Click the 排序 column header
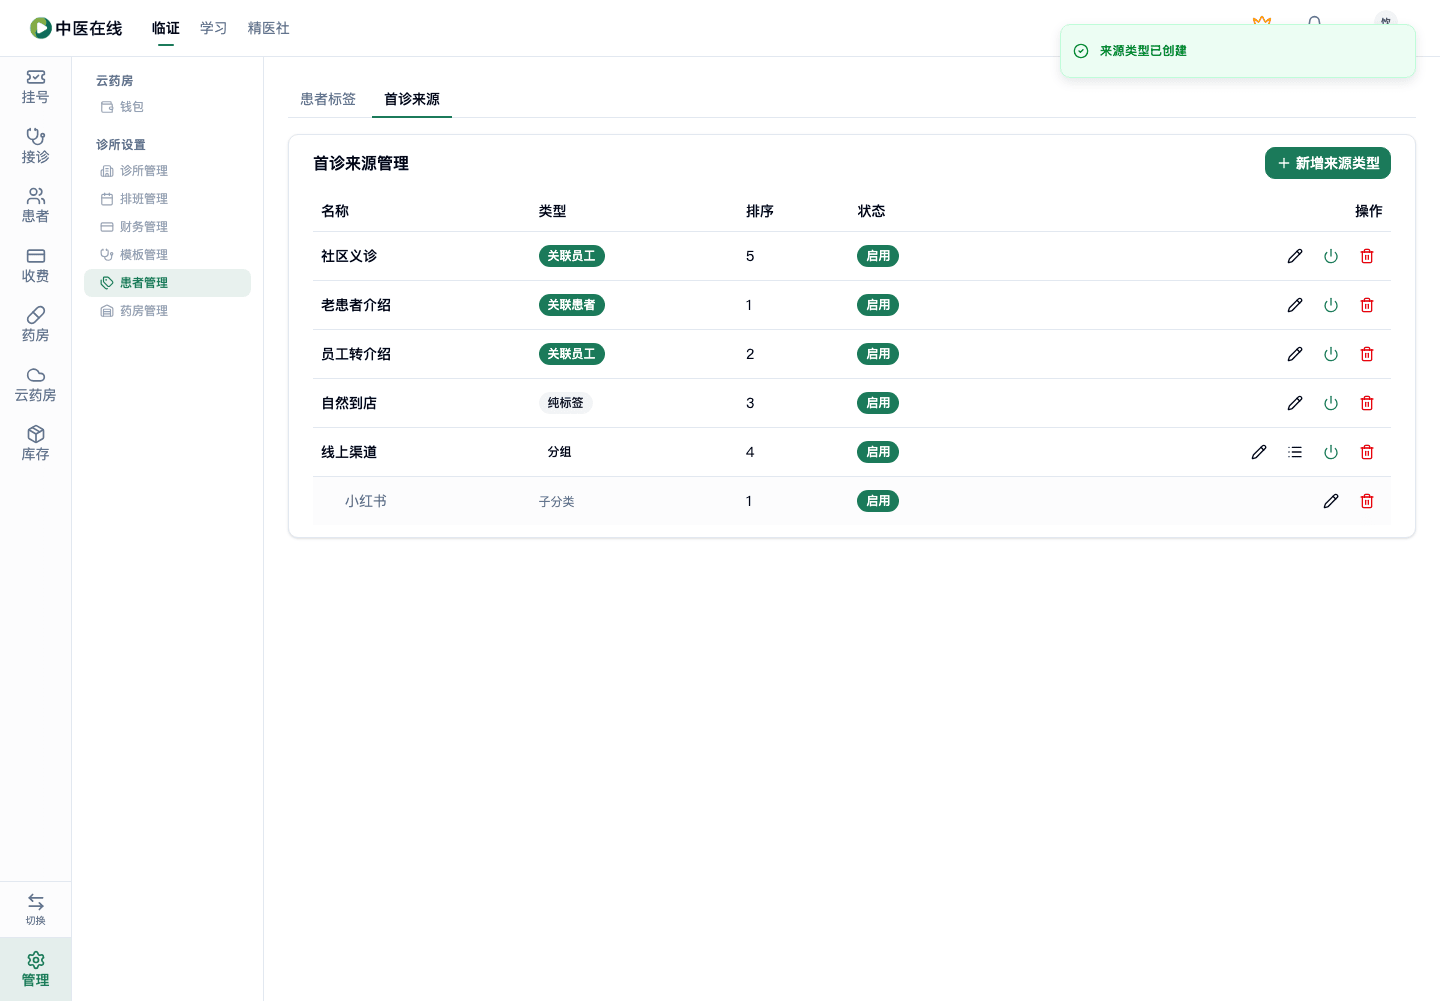Viewport: 1440px width, 1001px height. [760, 211]
